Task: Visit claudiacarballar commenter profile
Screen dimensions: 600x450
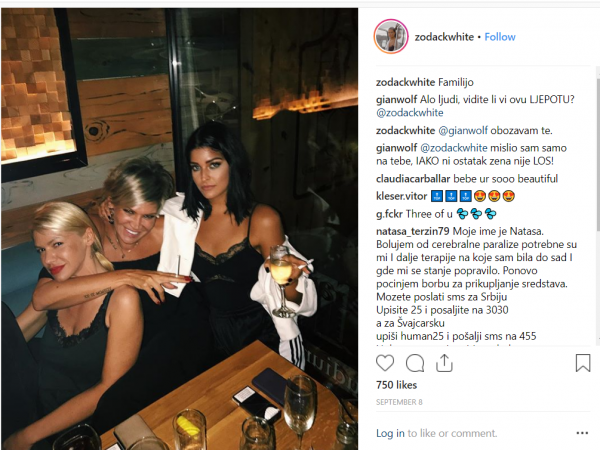Action: click(413, 179)
